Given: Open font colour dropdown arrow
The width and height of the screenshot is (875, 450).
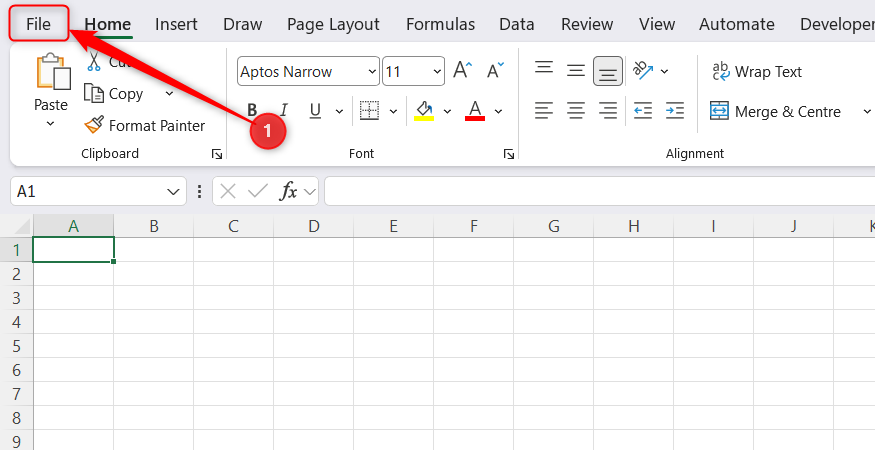Looking at the screenshot, I should tap(498, 111).
